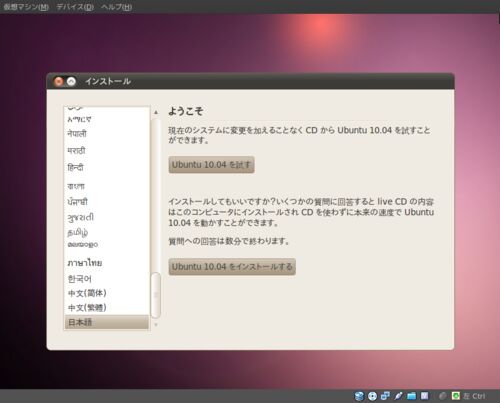Close the インストール window

[x=59, y=81]
